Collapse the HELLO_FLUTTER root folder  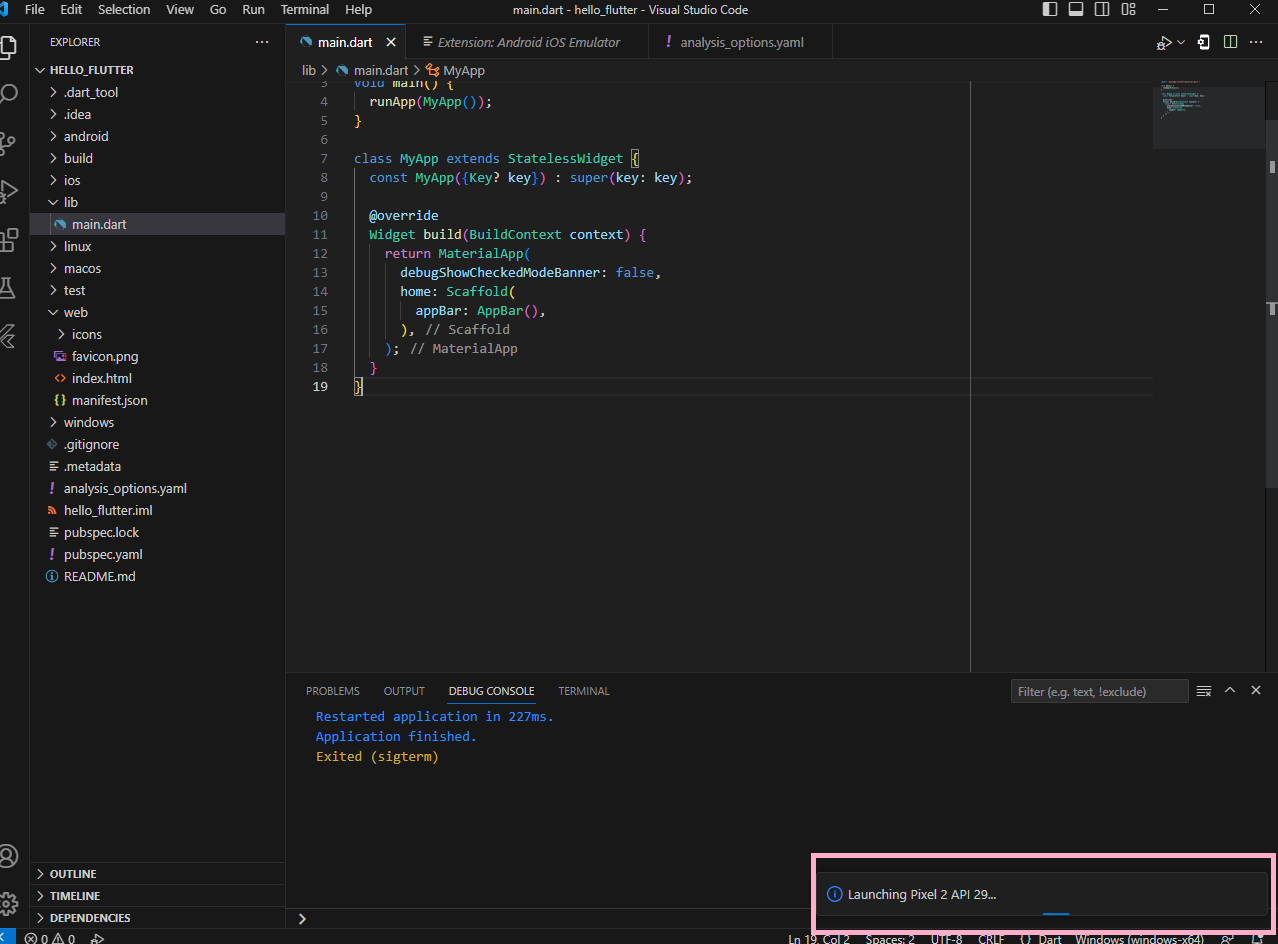pos(157,70)
